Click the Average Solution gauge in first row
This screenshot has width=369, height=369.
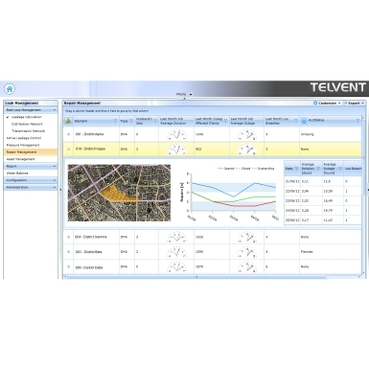tap(177, 134)
